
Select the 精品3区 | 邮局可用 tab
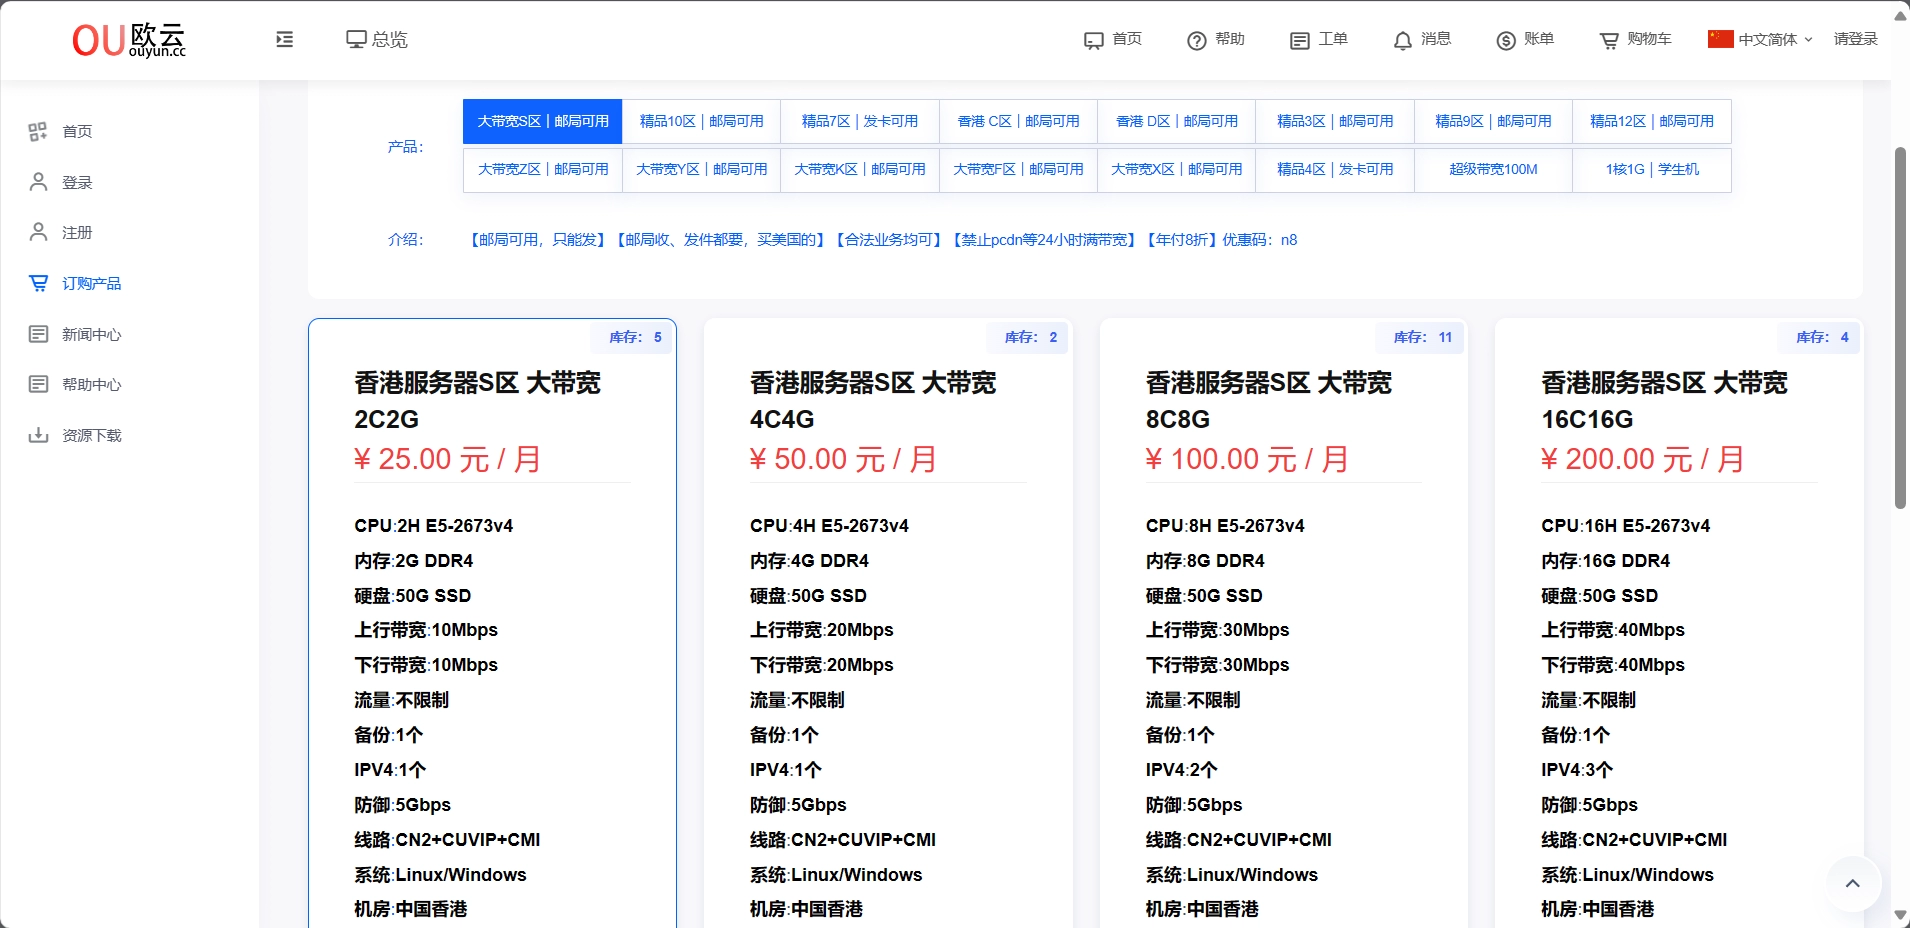point(1335,121)
